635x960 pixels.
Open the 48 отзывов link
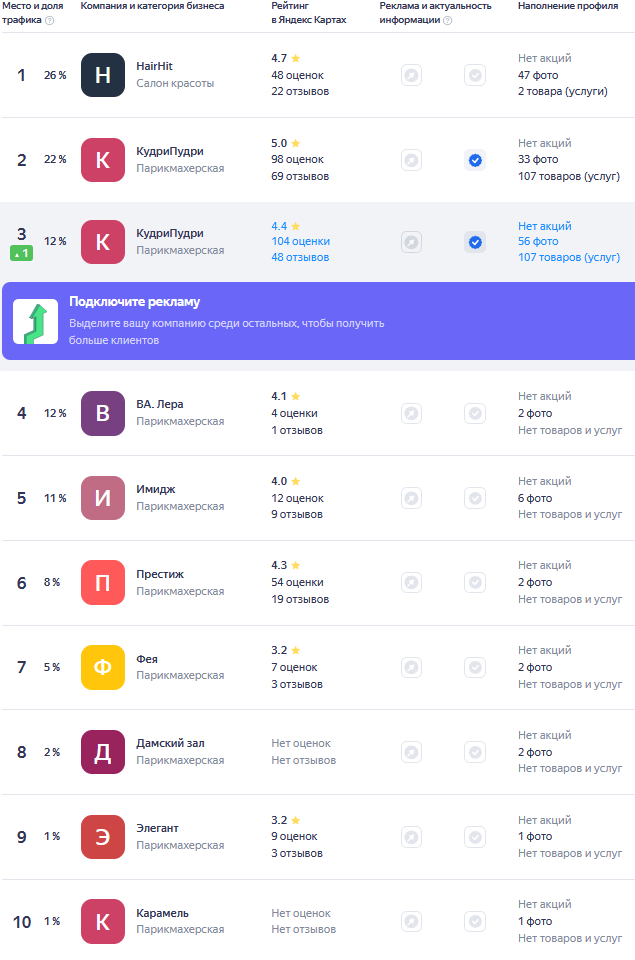300,257
